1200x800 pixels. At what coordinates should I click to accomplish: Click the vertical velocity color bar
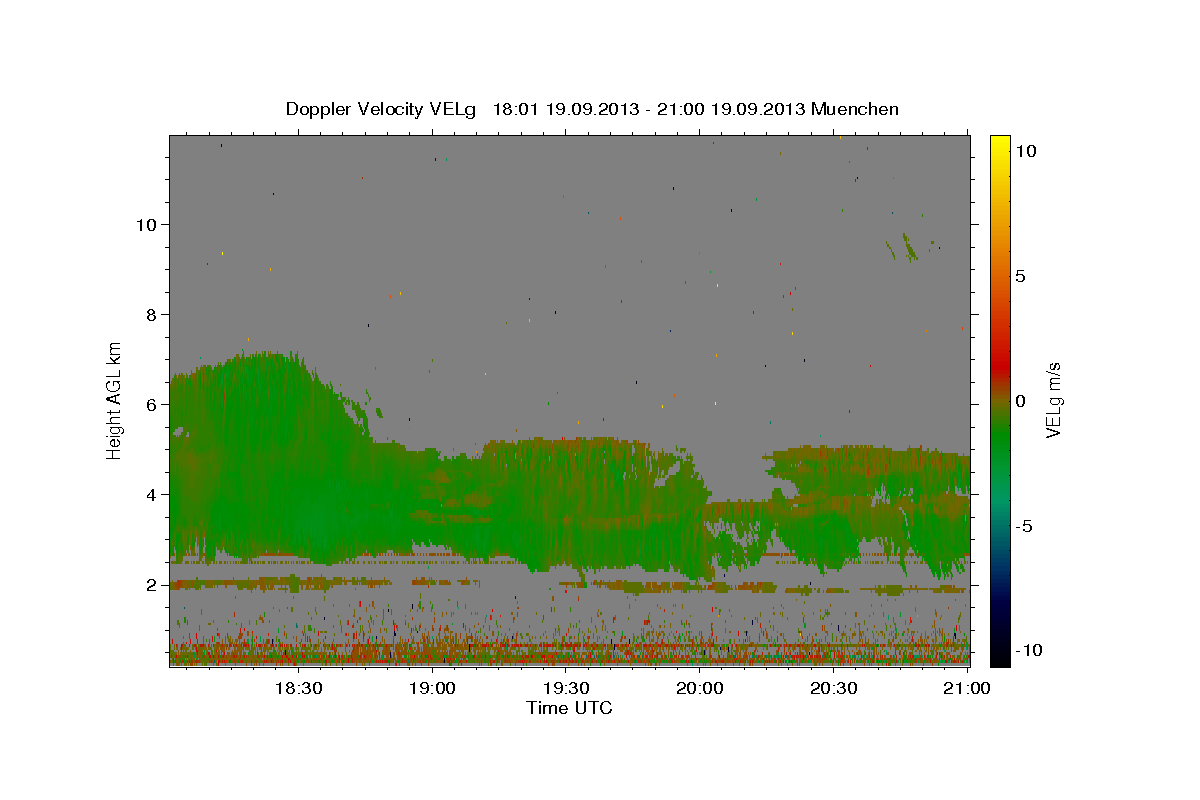point(999,401)
